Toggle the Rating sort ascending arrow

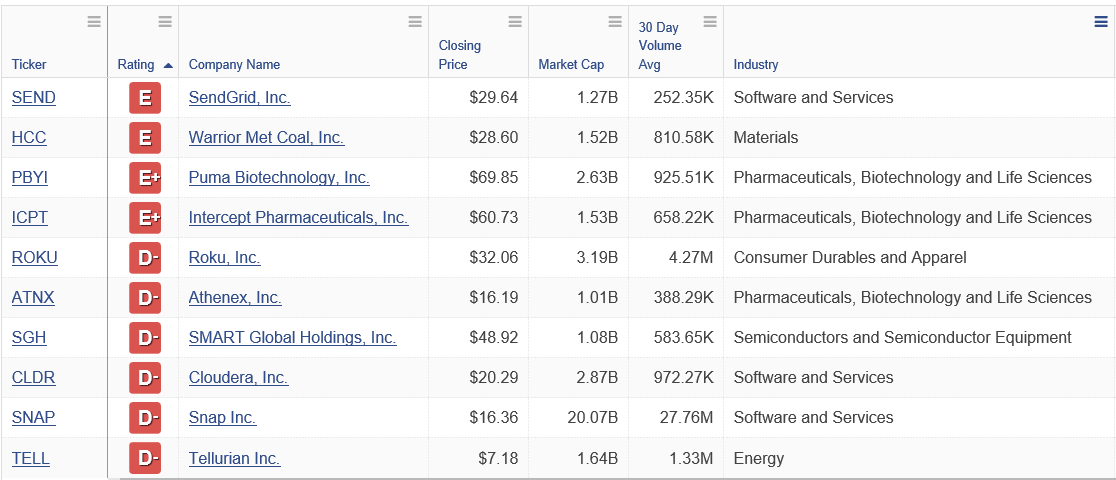[x=168, y=65]
